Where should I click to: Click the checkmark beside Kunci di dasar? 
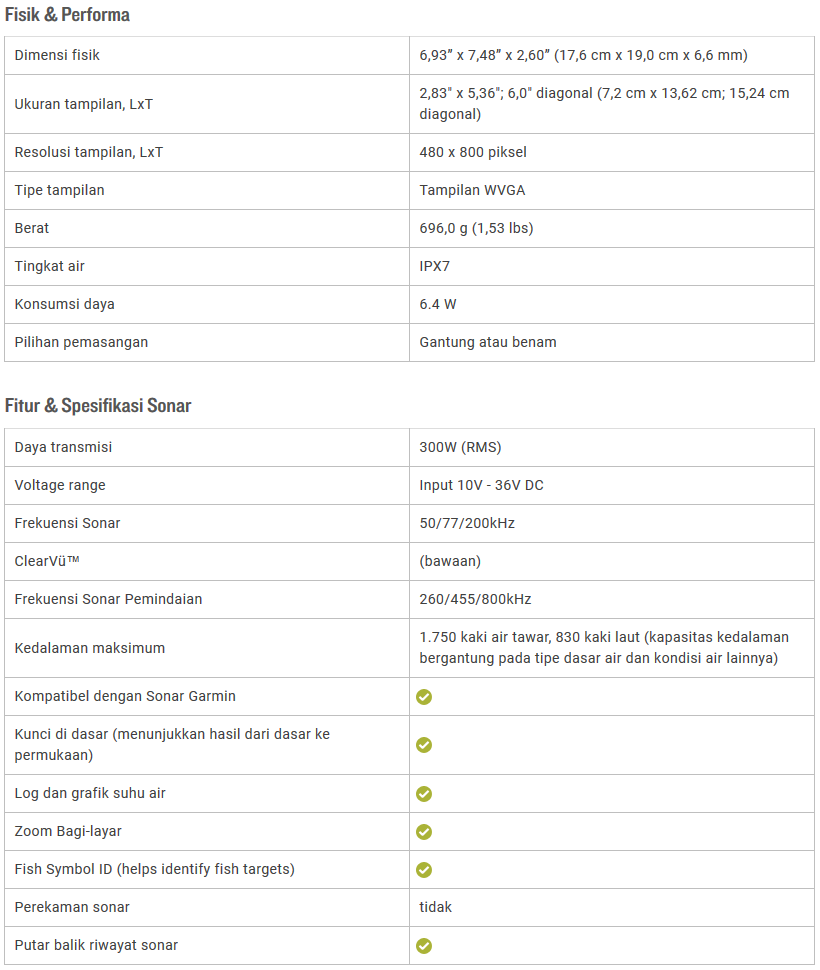point(424,745)
